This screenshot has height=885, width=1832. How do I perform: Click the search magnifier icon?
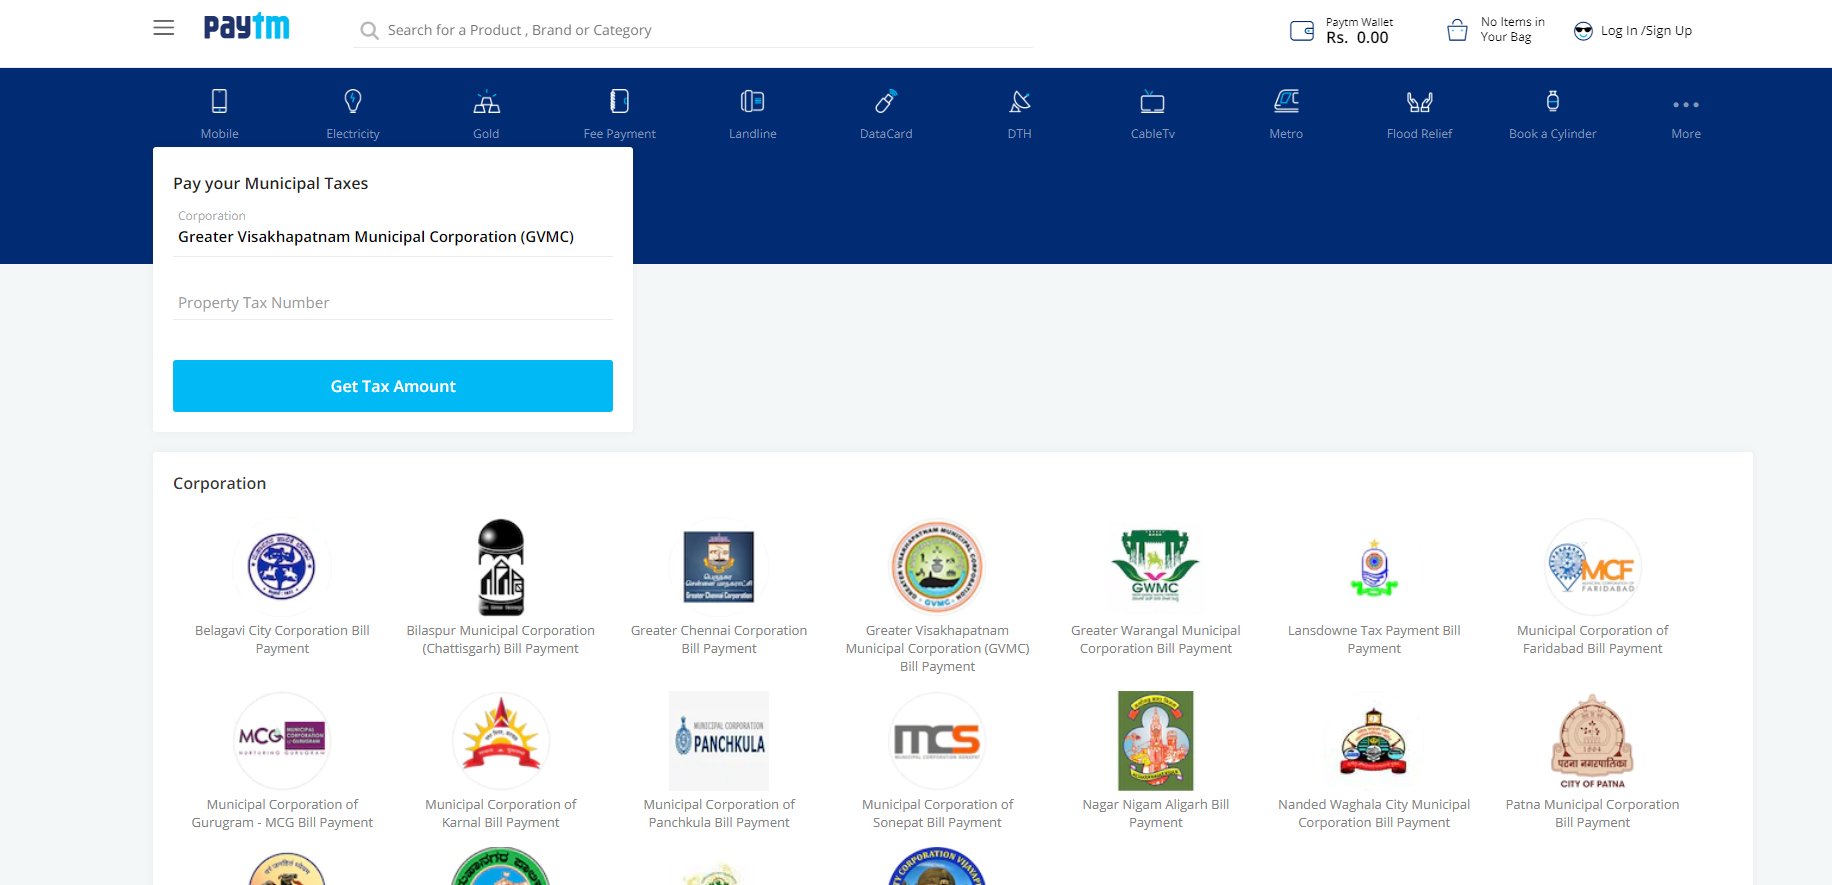(369, 31)
